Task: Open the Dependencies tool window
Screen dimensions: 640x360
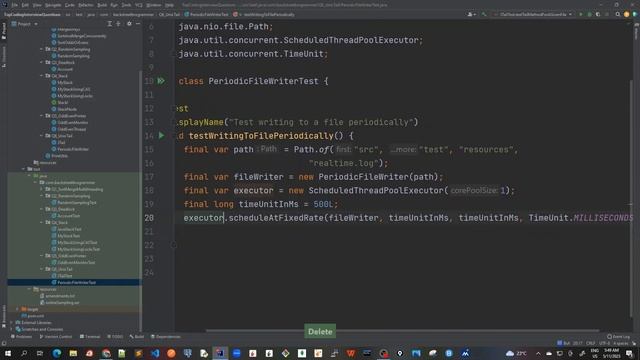Action: pos(166,337)
